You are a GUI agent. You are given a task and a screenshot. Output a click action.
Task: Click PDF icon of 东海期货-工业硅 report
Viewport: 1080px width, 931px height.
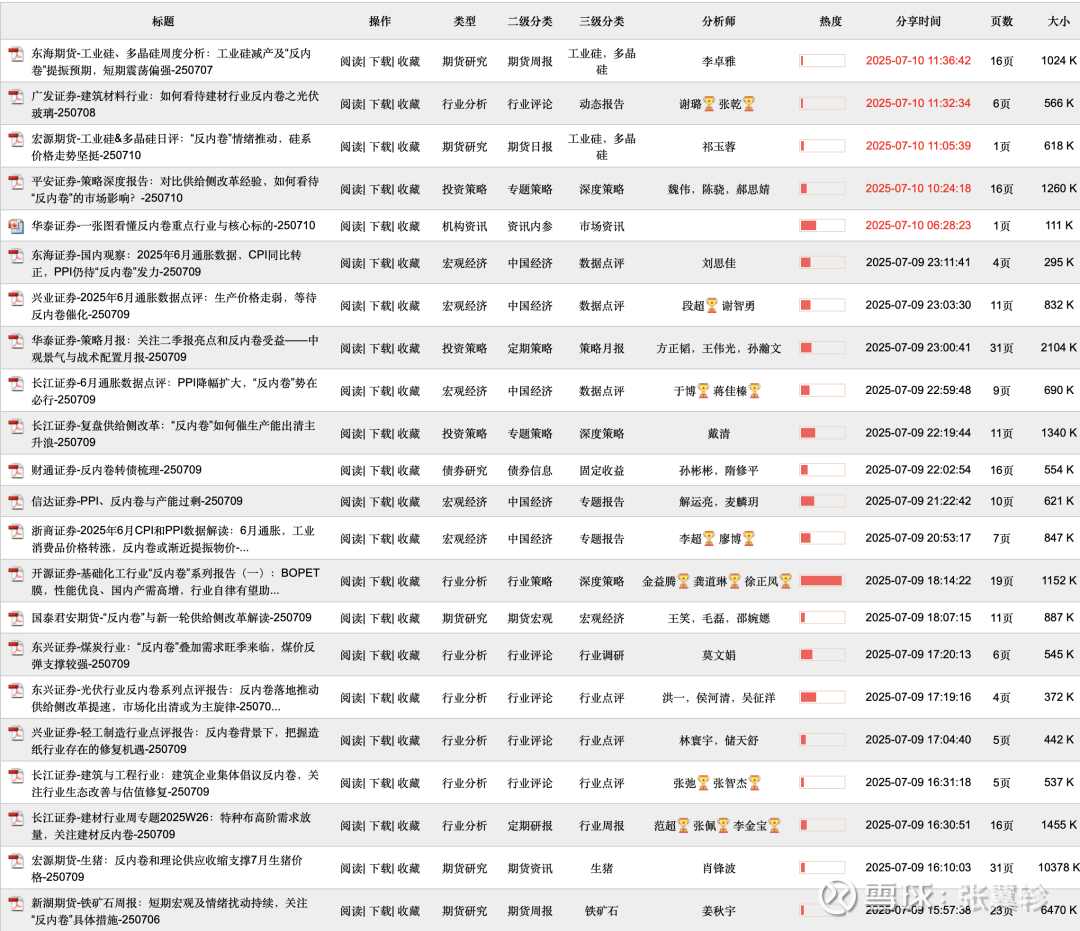pos(15,54)
